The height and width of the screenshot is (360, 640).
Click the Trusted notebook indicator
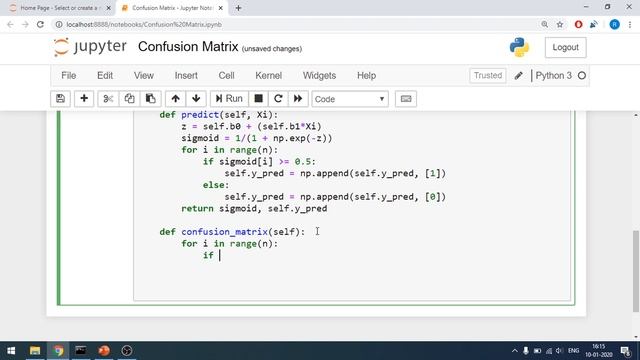click(x=488, y=76)
